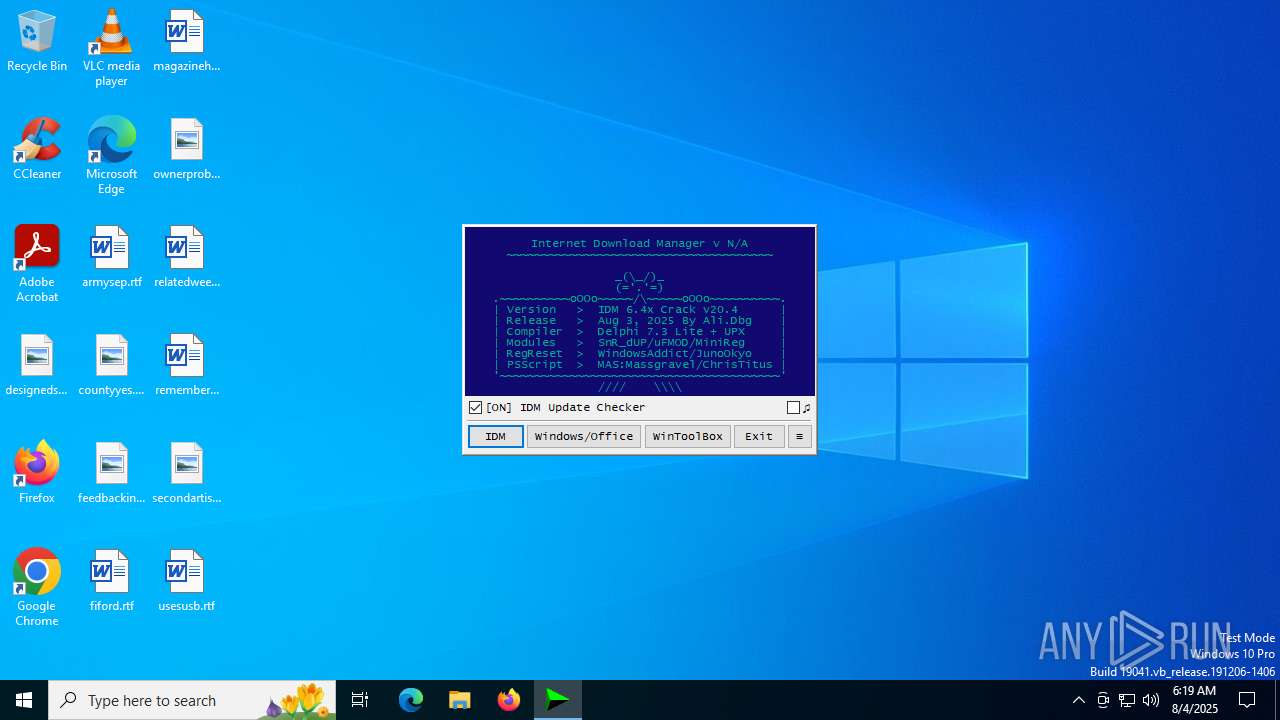
Task: Select the fiford.rtf document
Action: click(x=111, y=582)
